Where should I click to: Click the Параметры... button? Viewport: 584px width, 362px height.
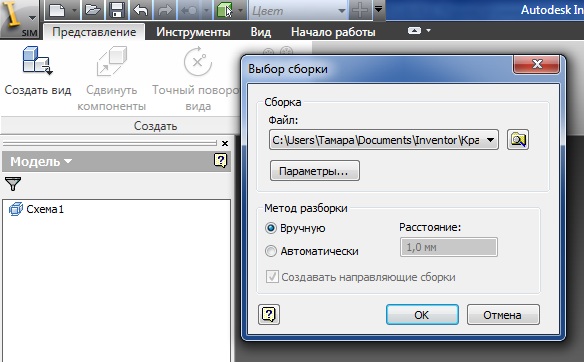click(315, 171)
